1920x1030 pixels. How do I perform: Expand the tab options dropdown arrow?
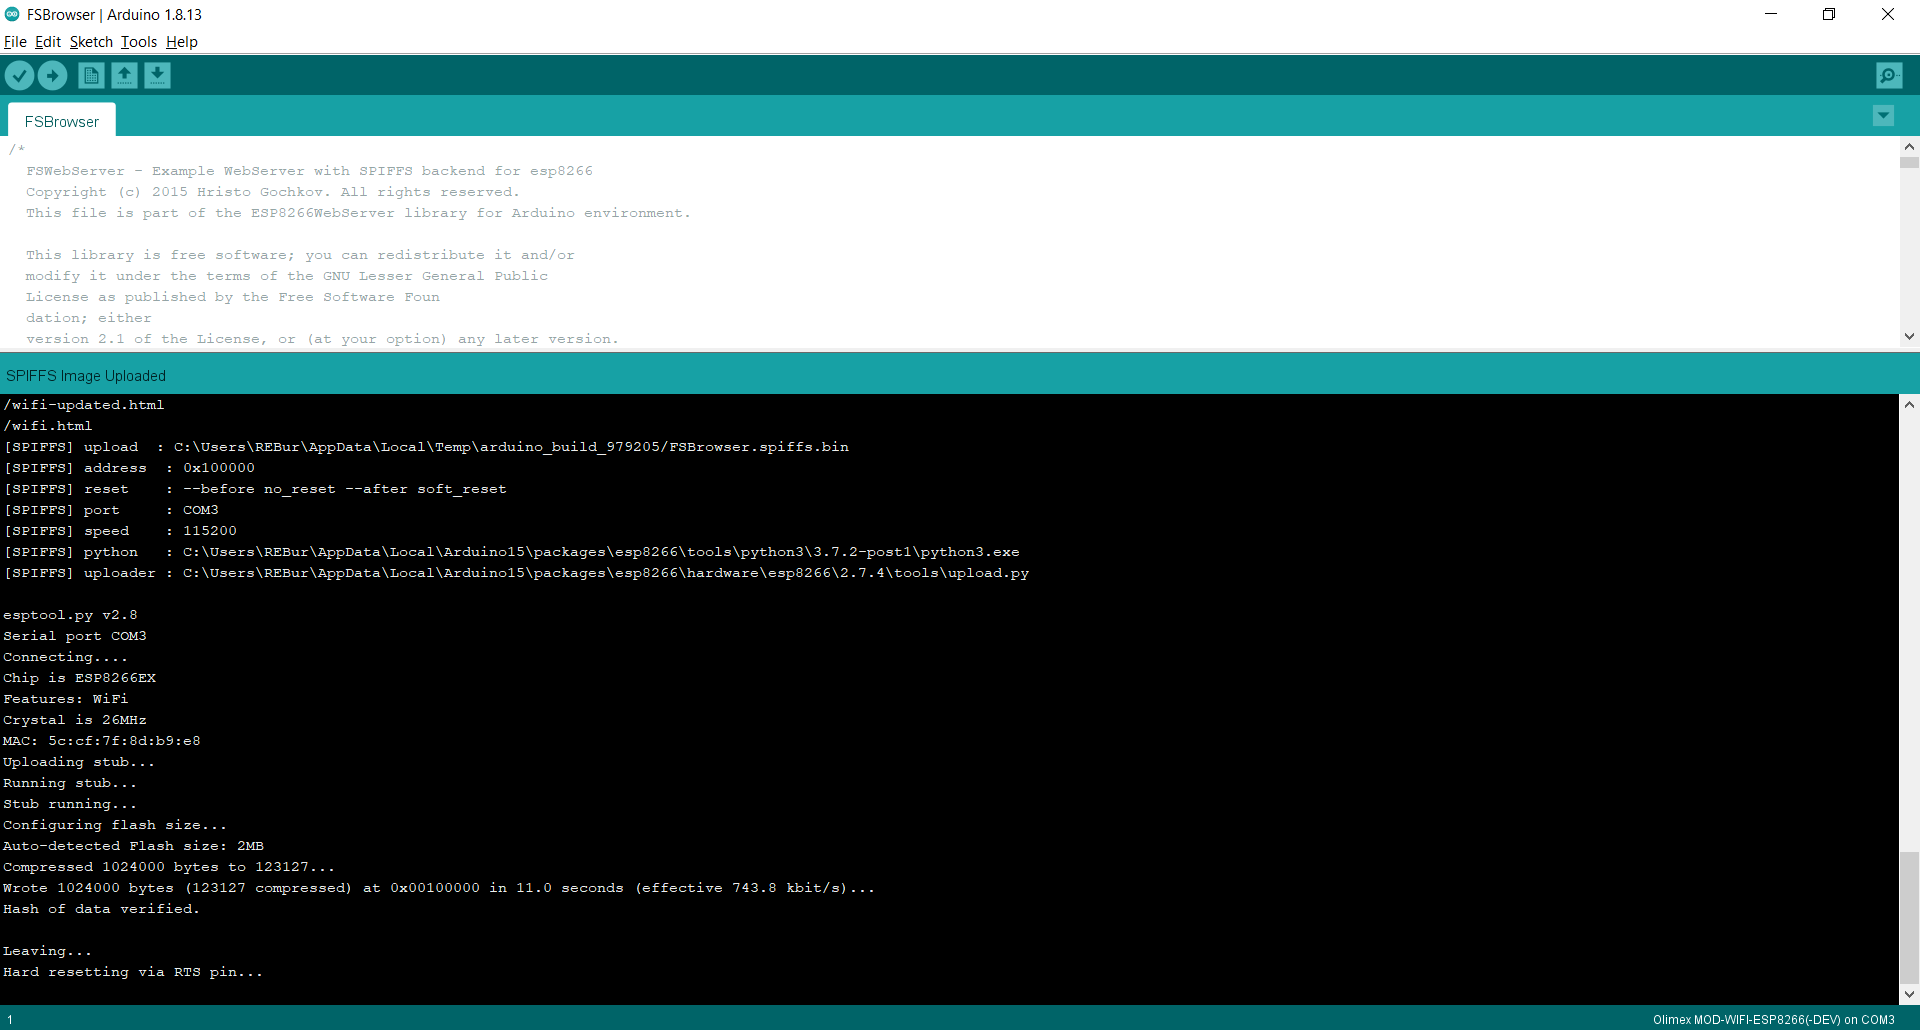pyautogui.click(x=1883, y=116)
